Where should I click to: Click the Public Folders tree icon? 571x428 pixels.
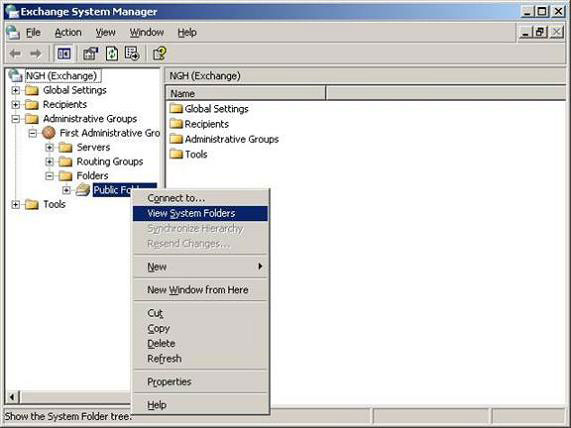(83, 190)
